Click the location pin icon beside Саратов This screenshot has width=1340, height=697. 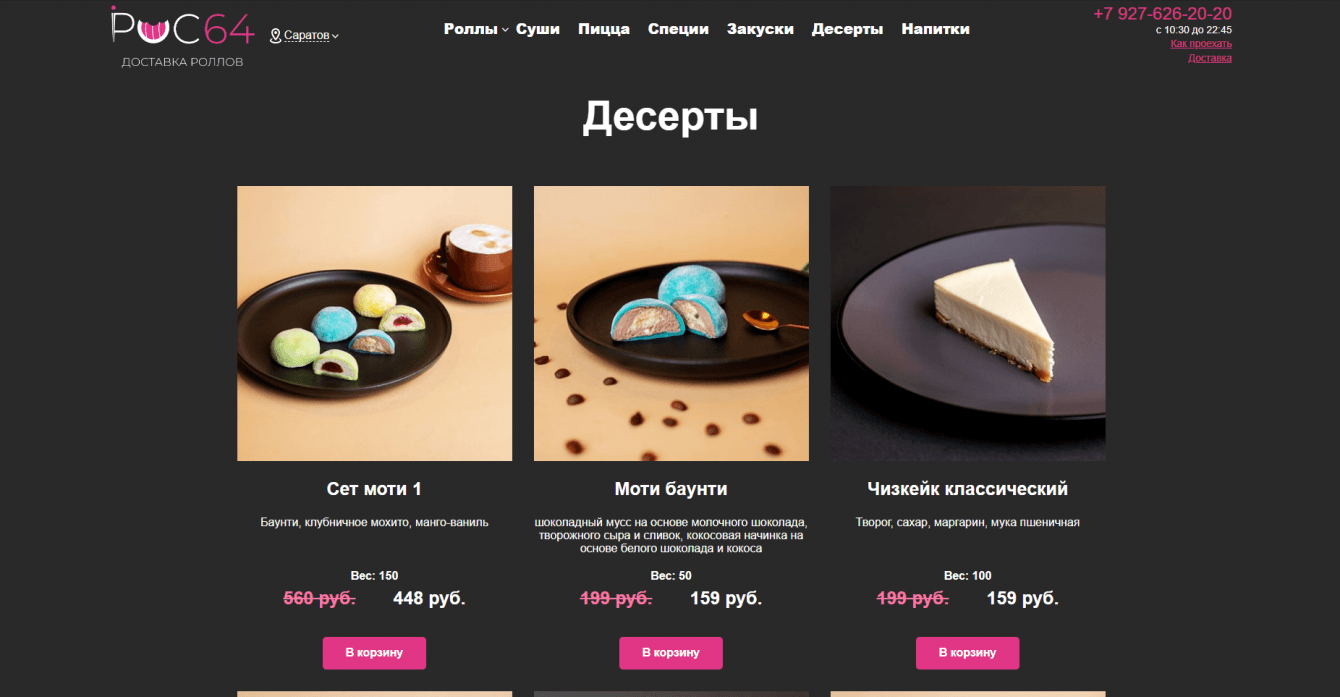point(275,36)
